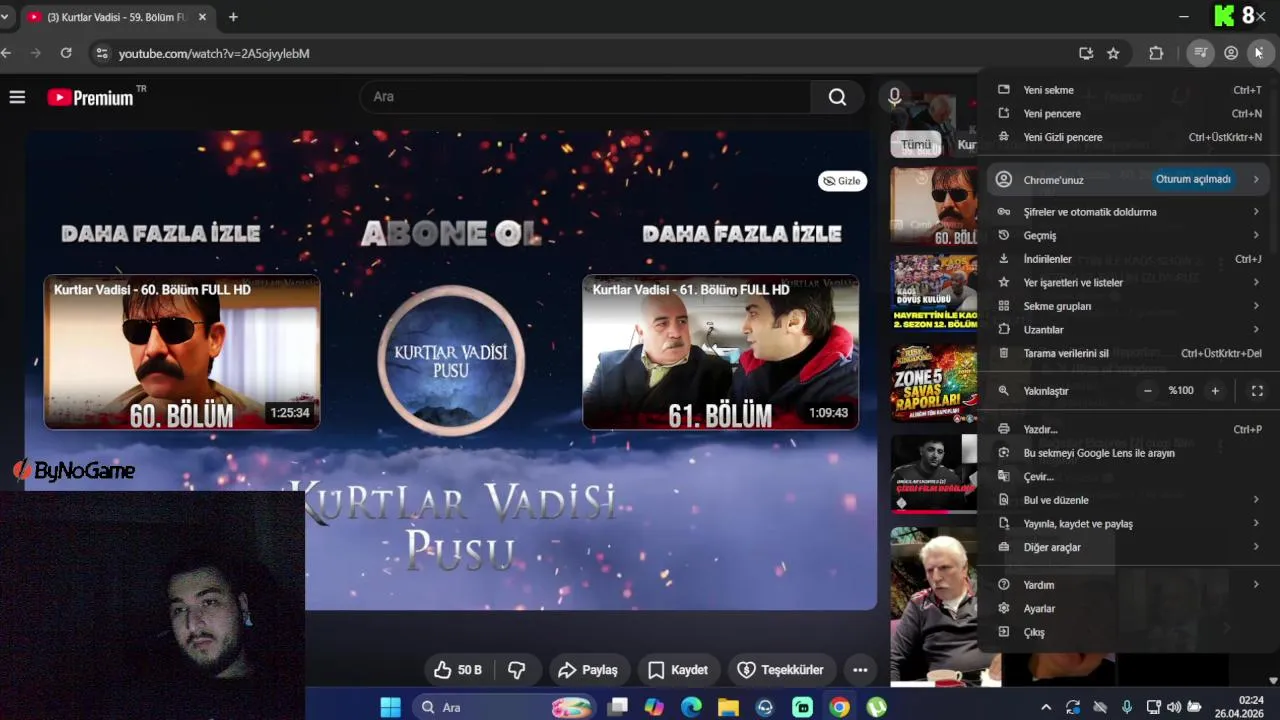Open more actions three-dot button under video
Screen dimensions: 1280x720
pyautogui.click(x=860, y=670)
